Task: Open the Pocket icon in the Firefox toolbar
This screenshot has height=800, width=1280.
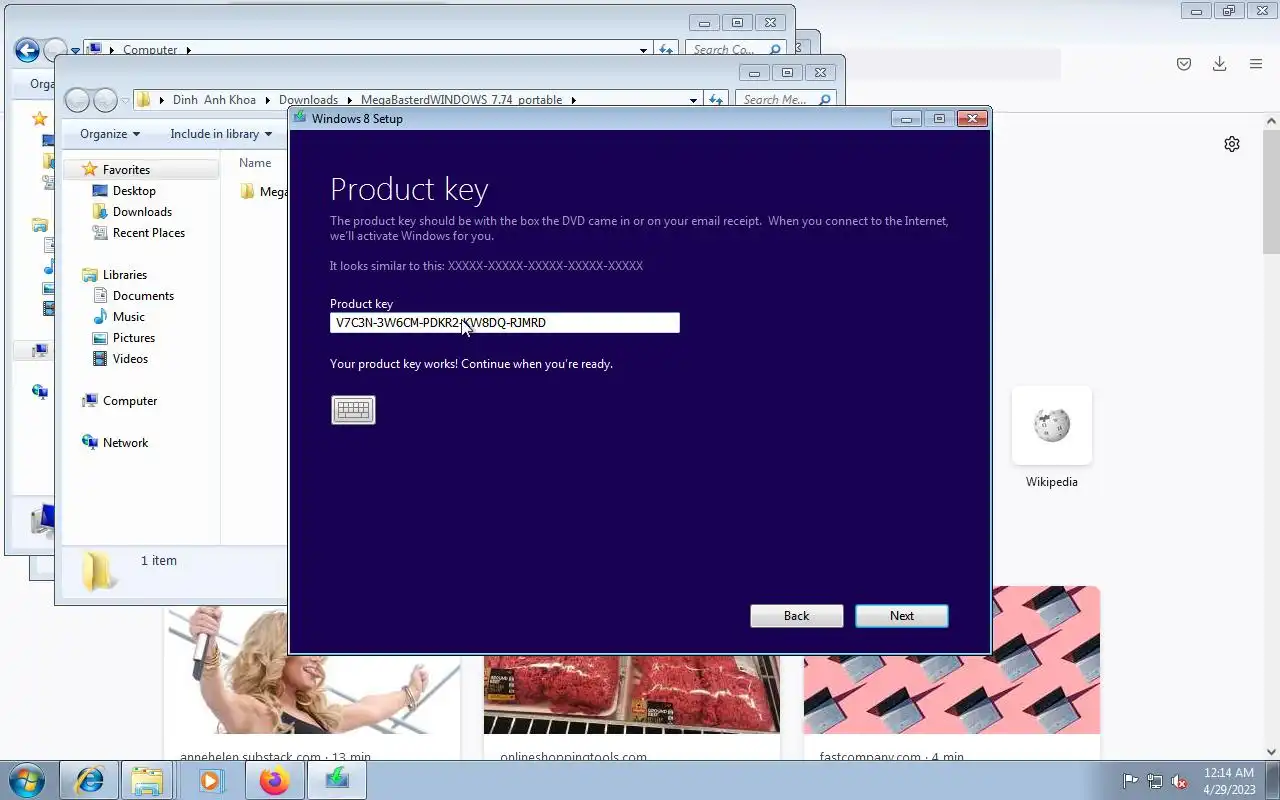Action: pos(1184,64)
